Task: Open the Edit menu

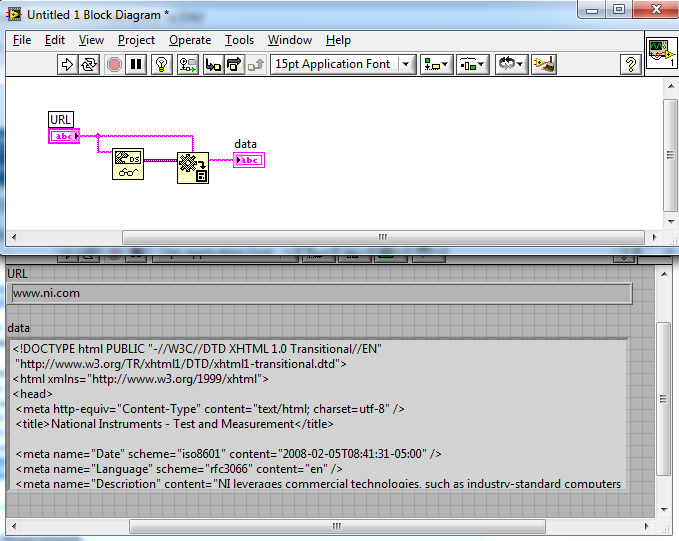Action: (x=55, y=40)
